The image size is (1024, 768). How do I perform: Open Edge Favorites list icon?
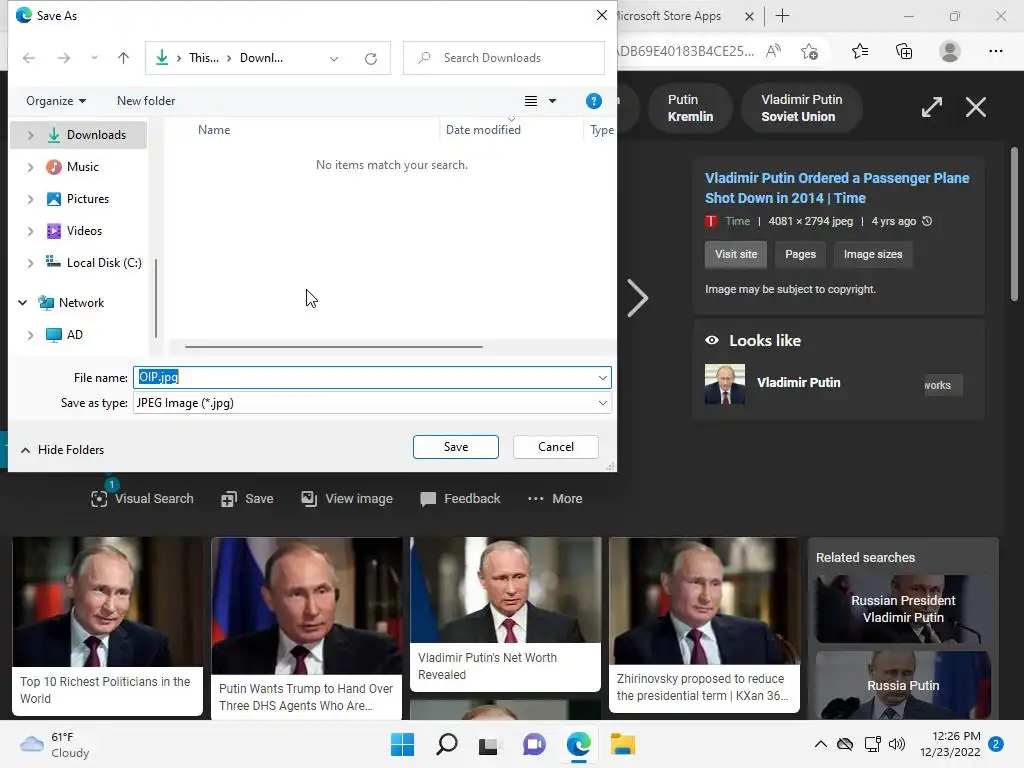860,51
